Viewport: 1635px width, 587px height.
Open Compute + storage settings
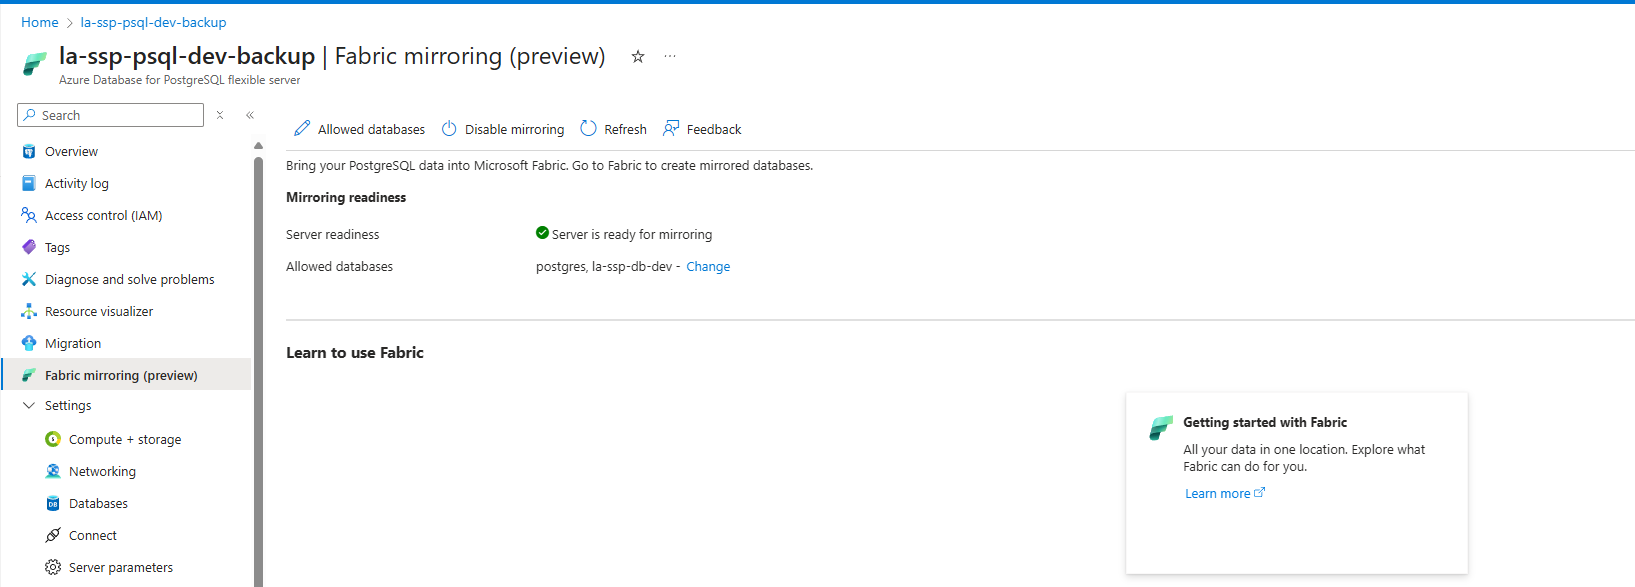click(127, 440)
